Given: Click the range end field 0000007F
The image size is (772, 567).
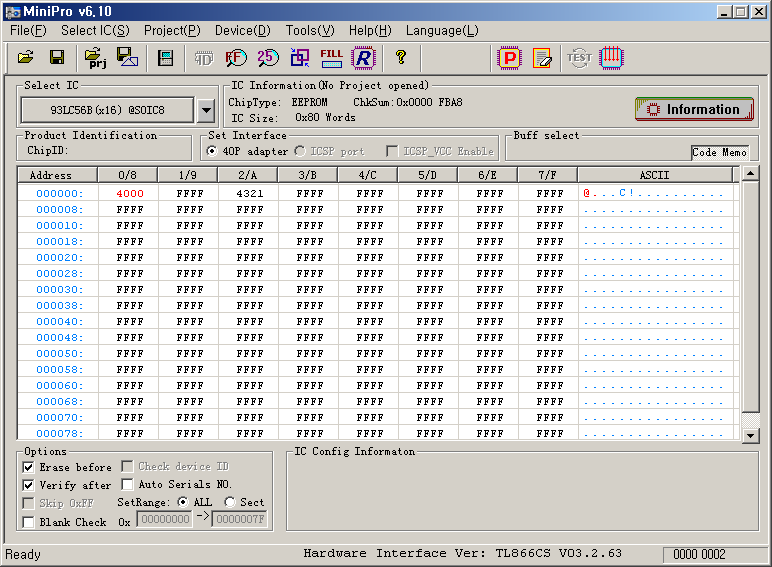Looking at the screenshot, I should tap(240, 519).
